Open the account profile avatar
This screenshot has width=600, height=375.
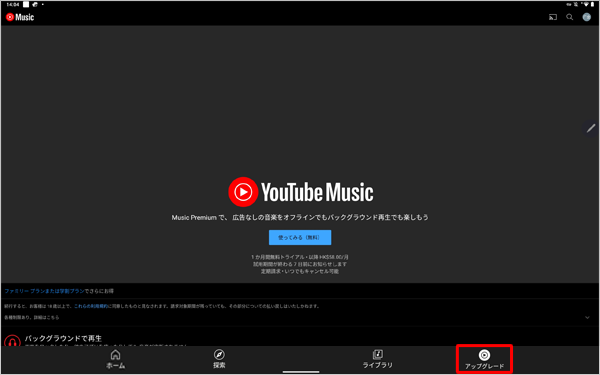[587, 17]
